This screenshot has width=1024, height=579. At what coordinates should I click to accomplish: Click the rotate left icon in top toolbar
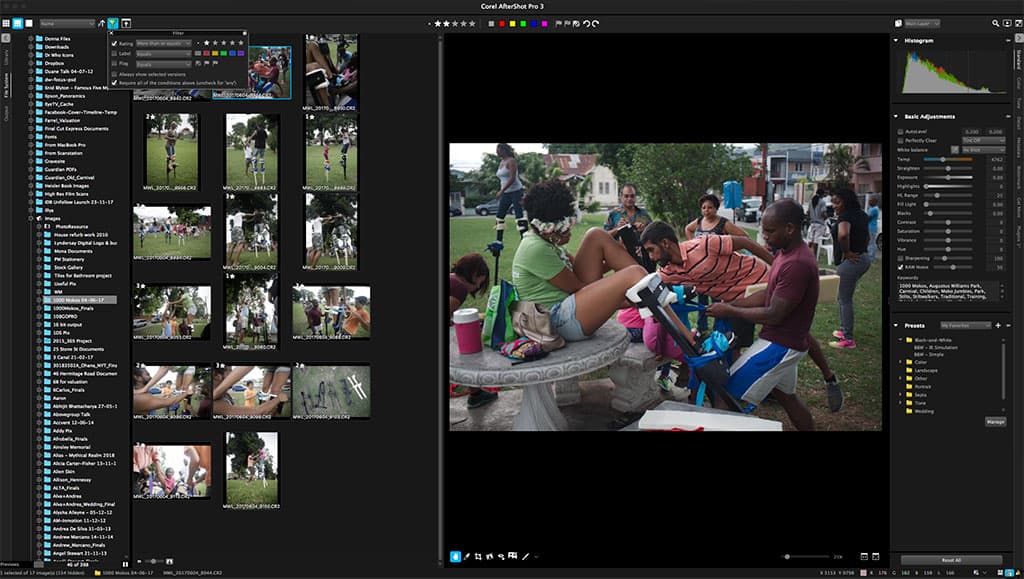586,22
